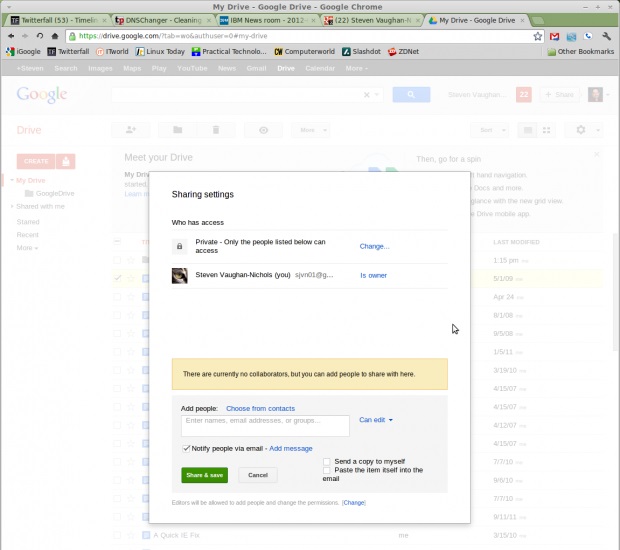Image resolution: width=620 pixels, height=550 pixels.
Task: Open the Linux Today bookmark
Action: point(160,51)
